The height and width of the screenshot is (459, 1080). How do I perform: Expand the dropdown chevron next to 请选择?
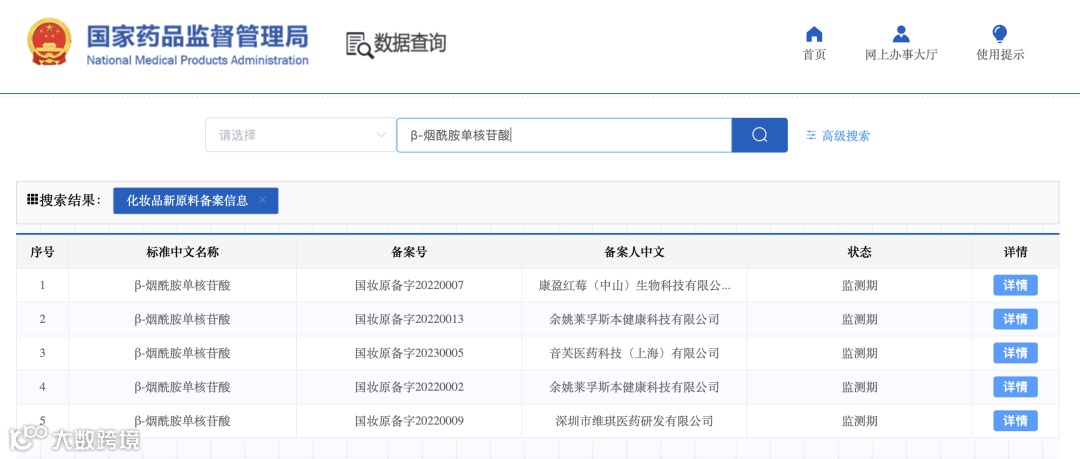(381, 135)
